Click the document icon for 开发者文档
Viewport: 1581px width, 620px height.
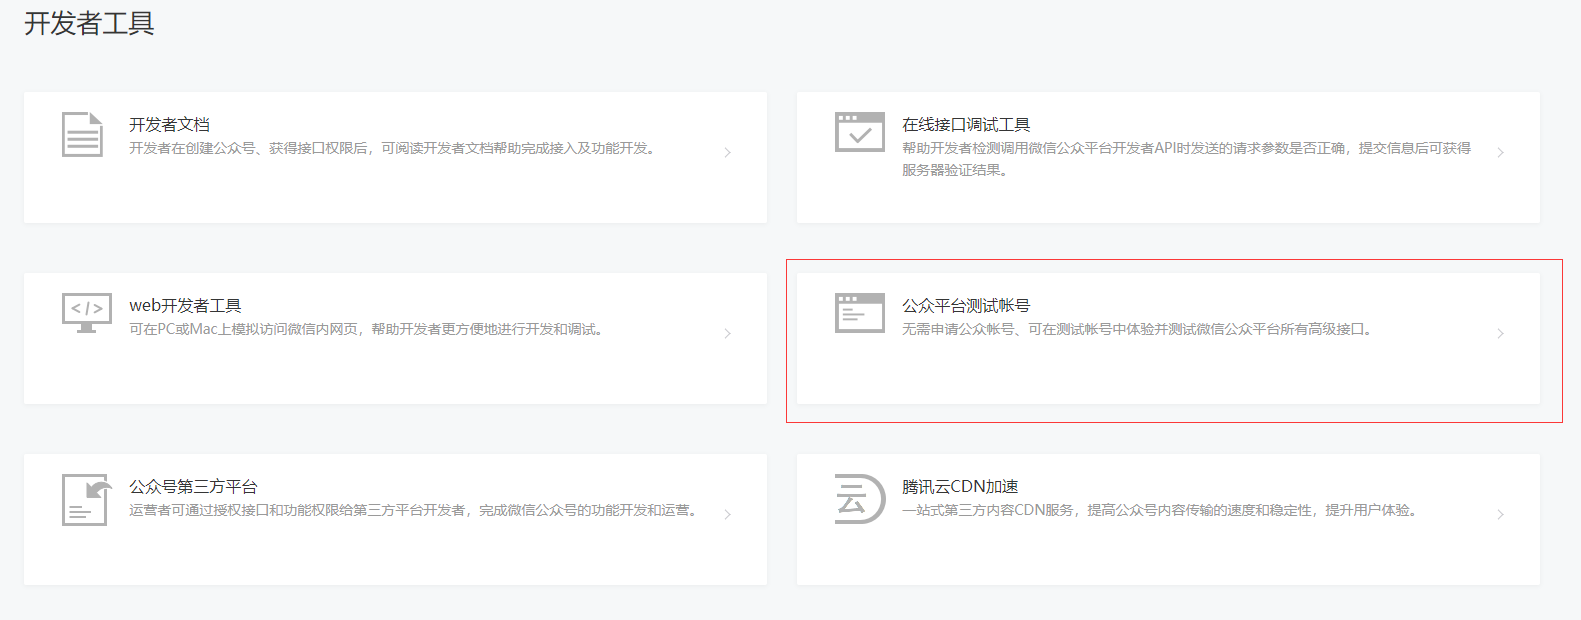83,134
